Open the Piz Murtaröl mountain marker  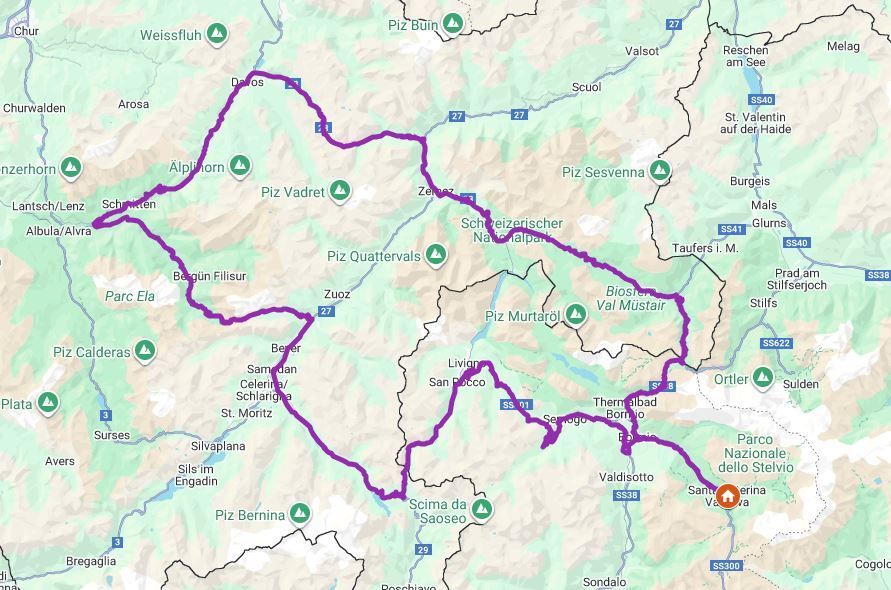click(576, 314)
